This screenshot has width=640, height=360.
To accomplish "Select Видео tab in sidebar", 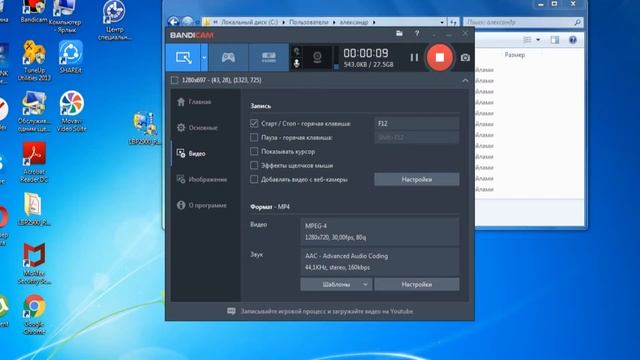I will (x=191, y=153).
